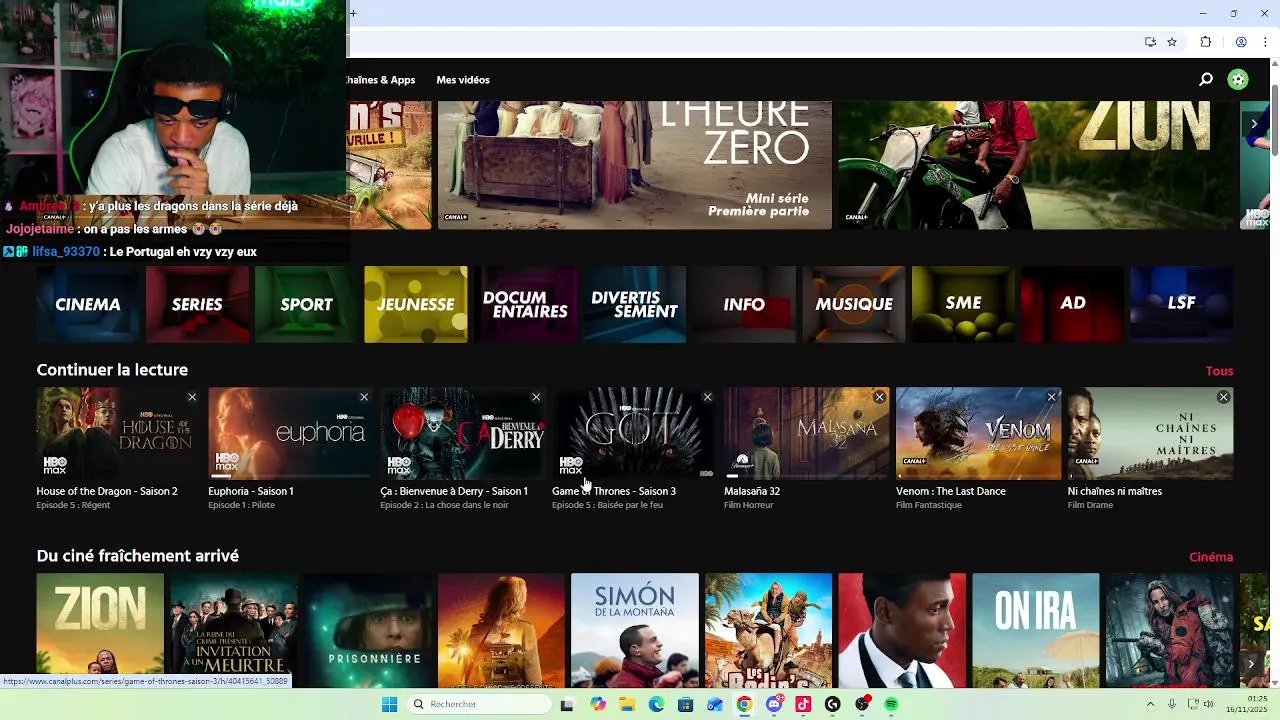
Task: Open File Explorer from the taskbar
Action: pos(627,704)
